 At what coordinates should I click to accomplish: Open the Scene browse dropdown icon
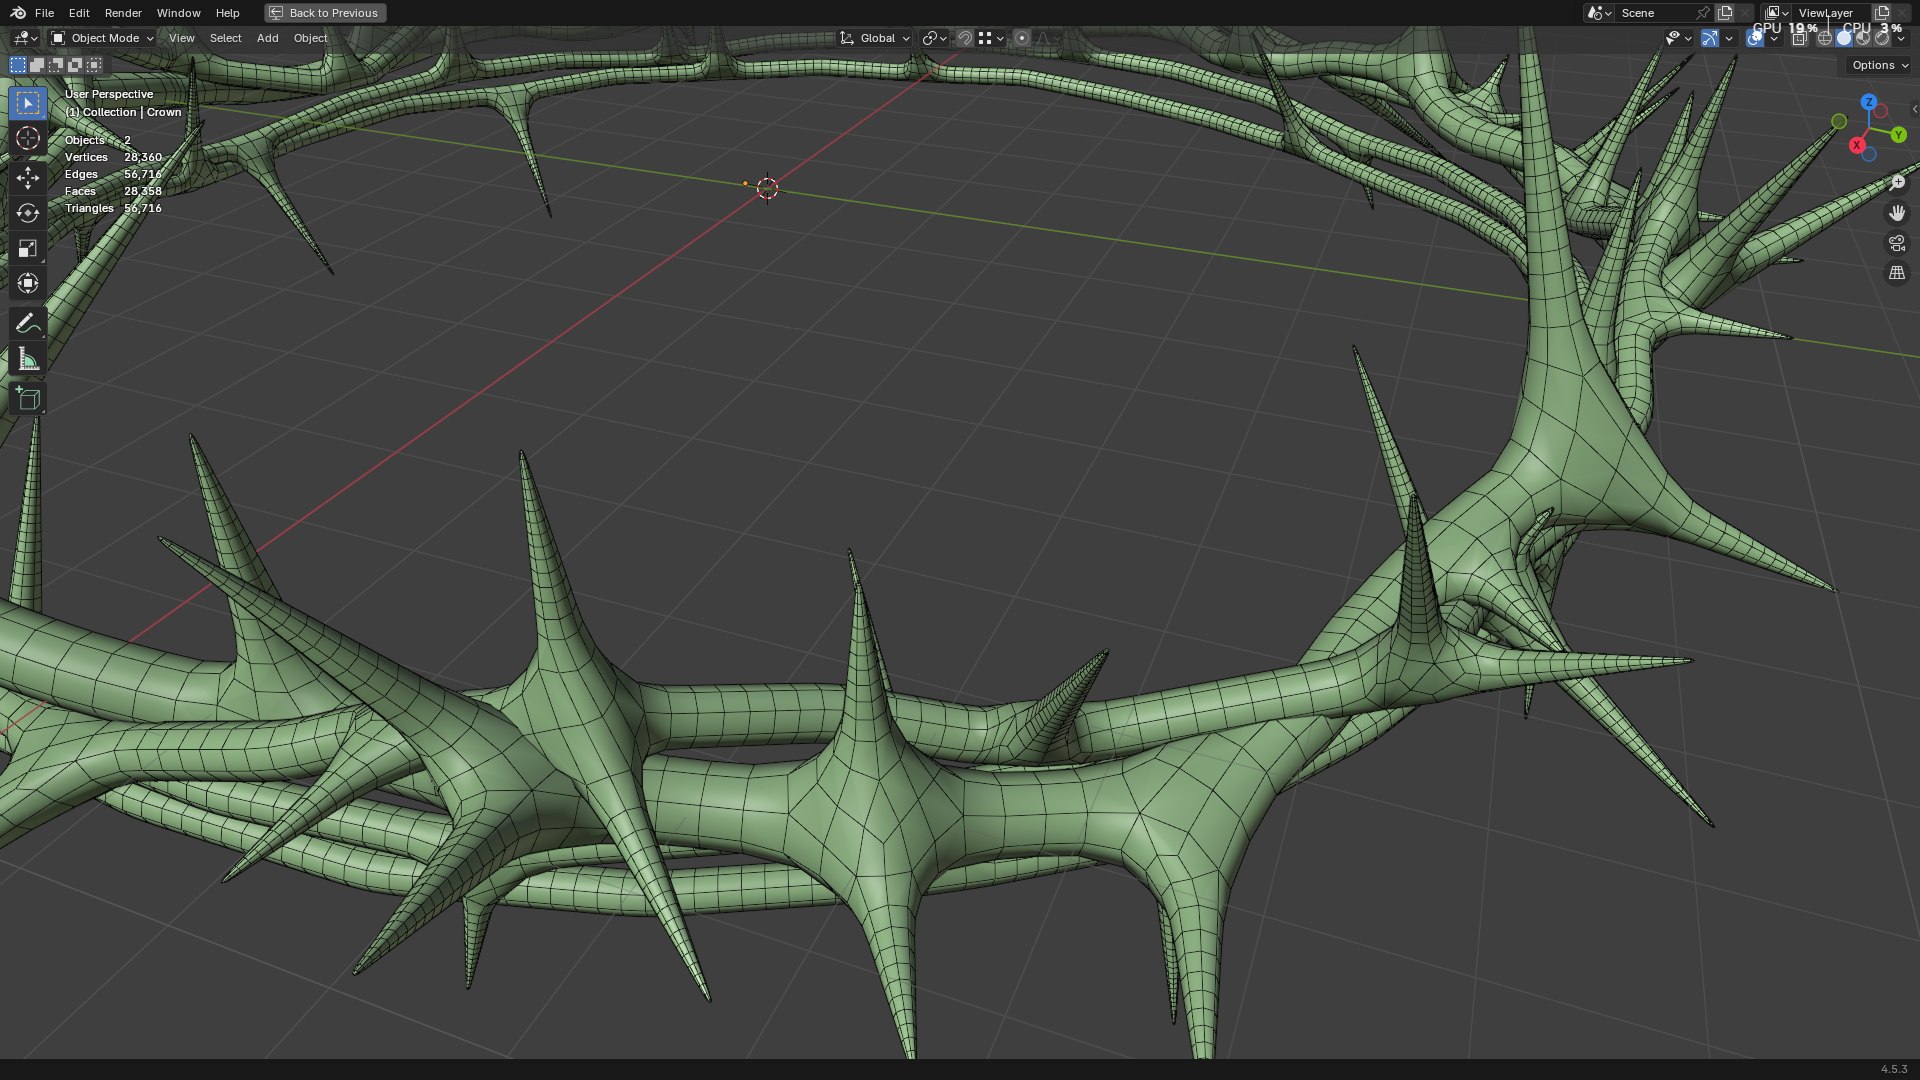click(x=1599, y=13)
